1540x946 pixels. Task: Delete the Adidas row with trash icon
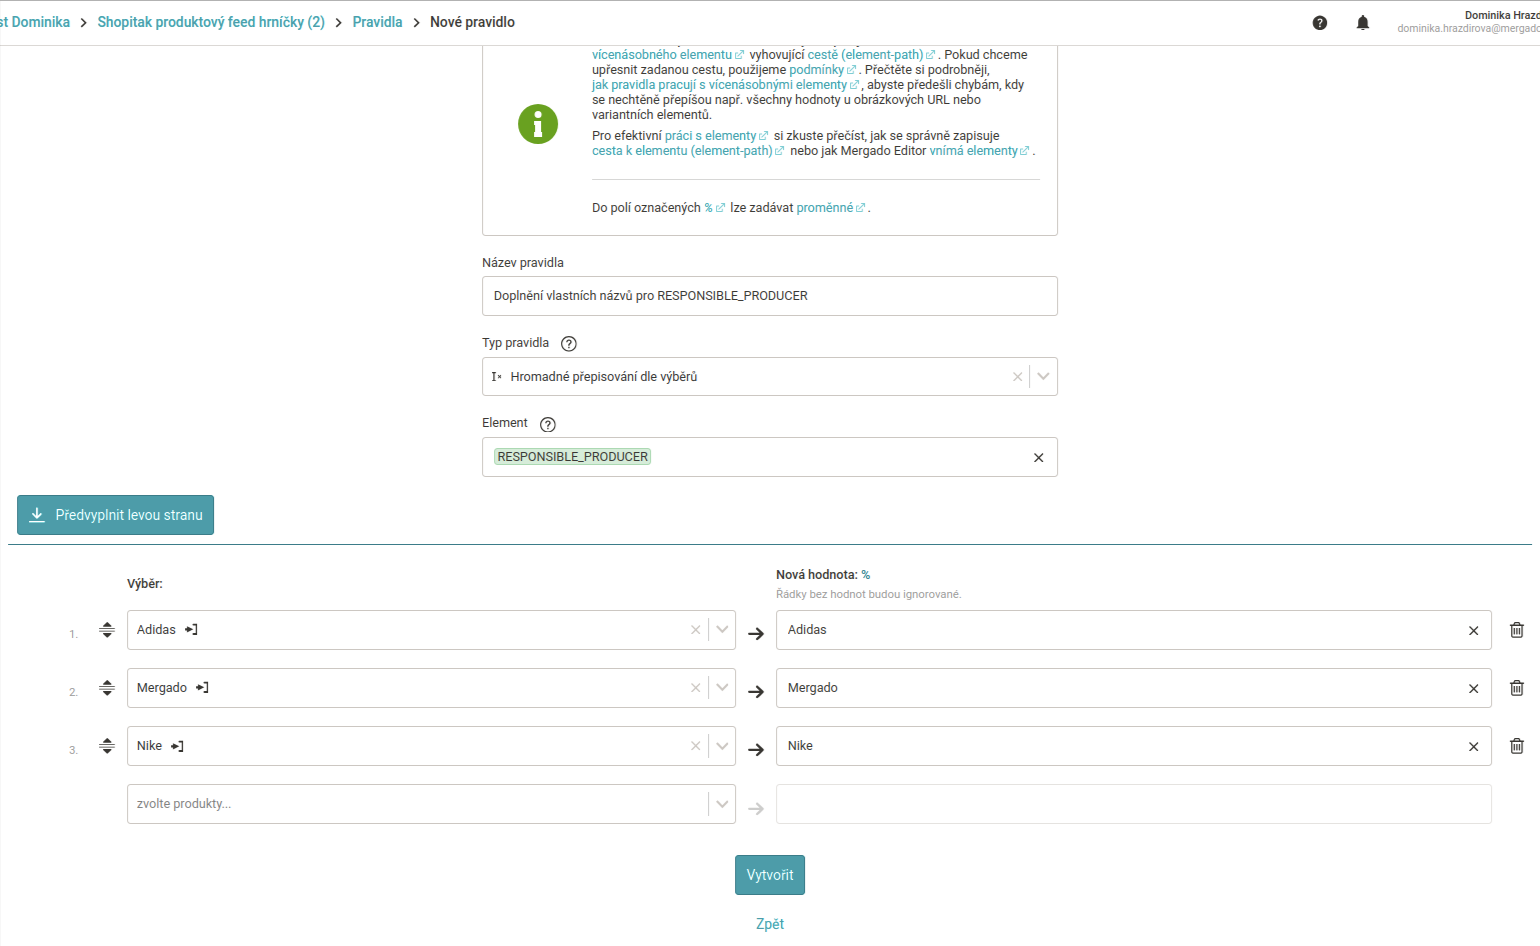click(x=1516, y=630)
